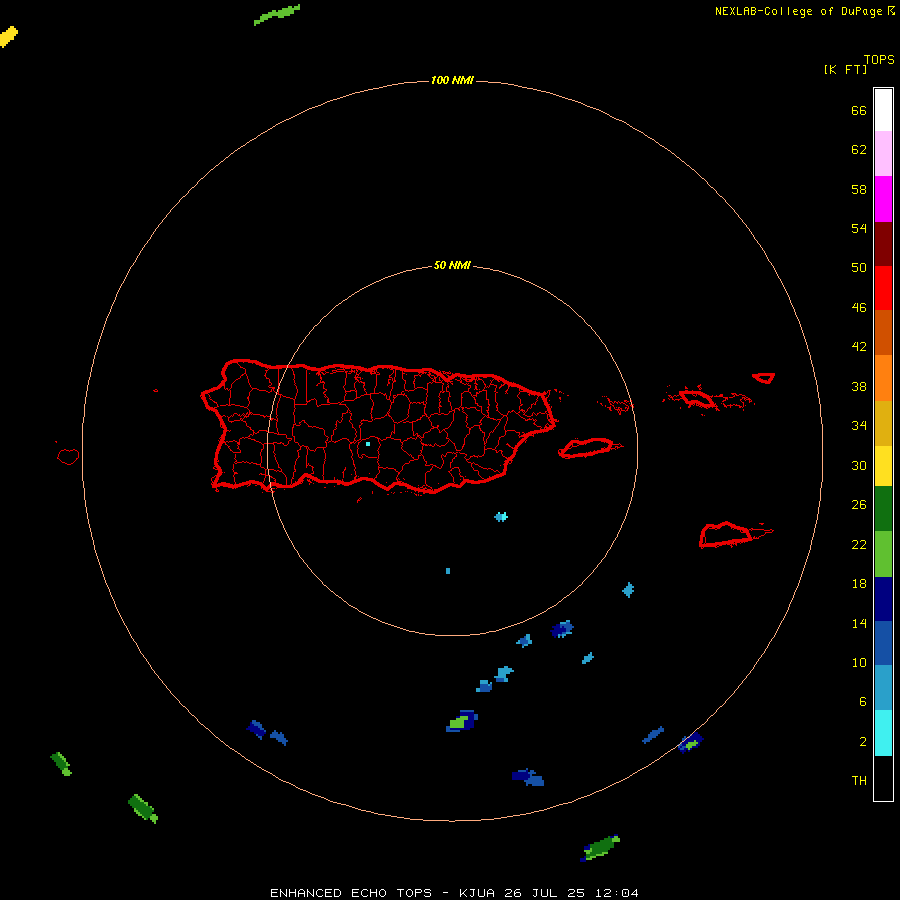Click the white color band in the tops legend
Viewport: 900px width, 900px height.
point(883,110)
